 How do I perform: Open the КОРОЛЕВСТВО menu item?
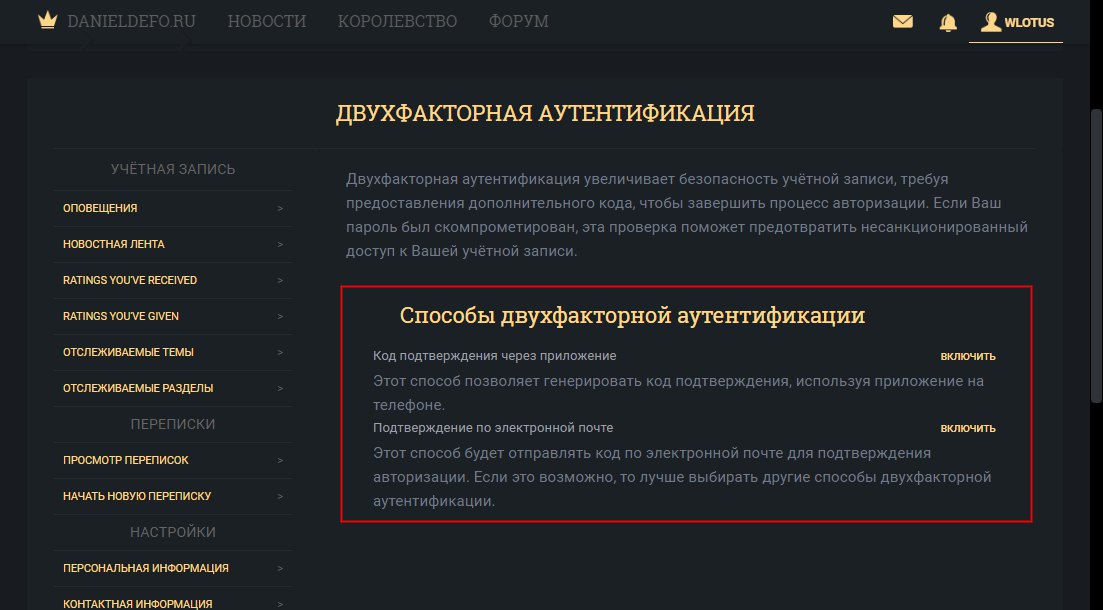click(x=397, y=21)
